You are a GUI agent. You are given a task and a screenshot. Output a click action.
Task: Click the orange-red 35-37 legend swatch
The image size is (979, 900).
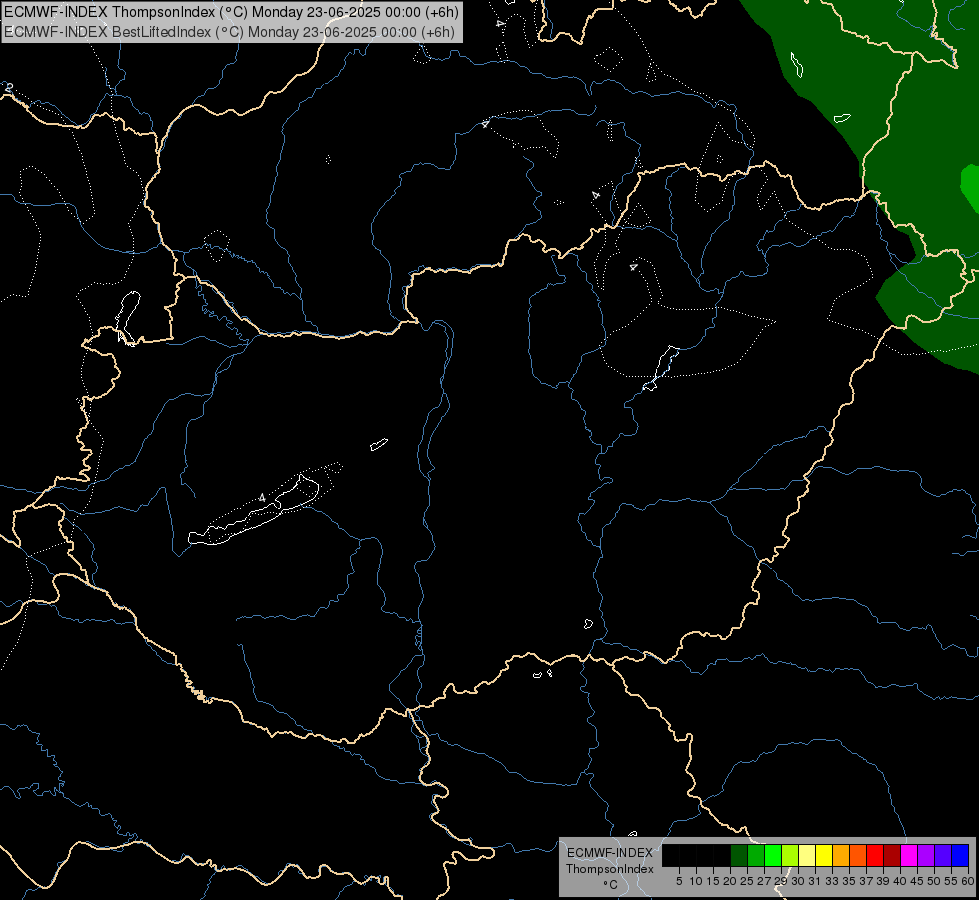coord(858,855)
